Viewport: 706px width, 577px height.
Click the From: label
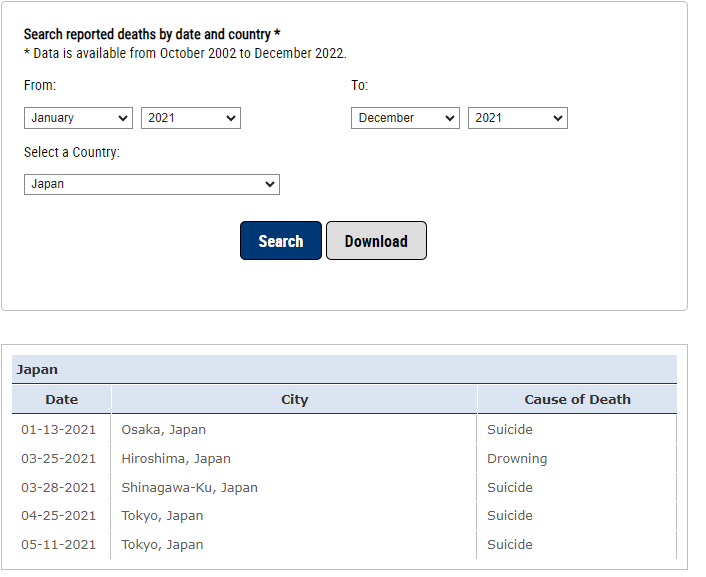(x=40, y=85)
